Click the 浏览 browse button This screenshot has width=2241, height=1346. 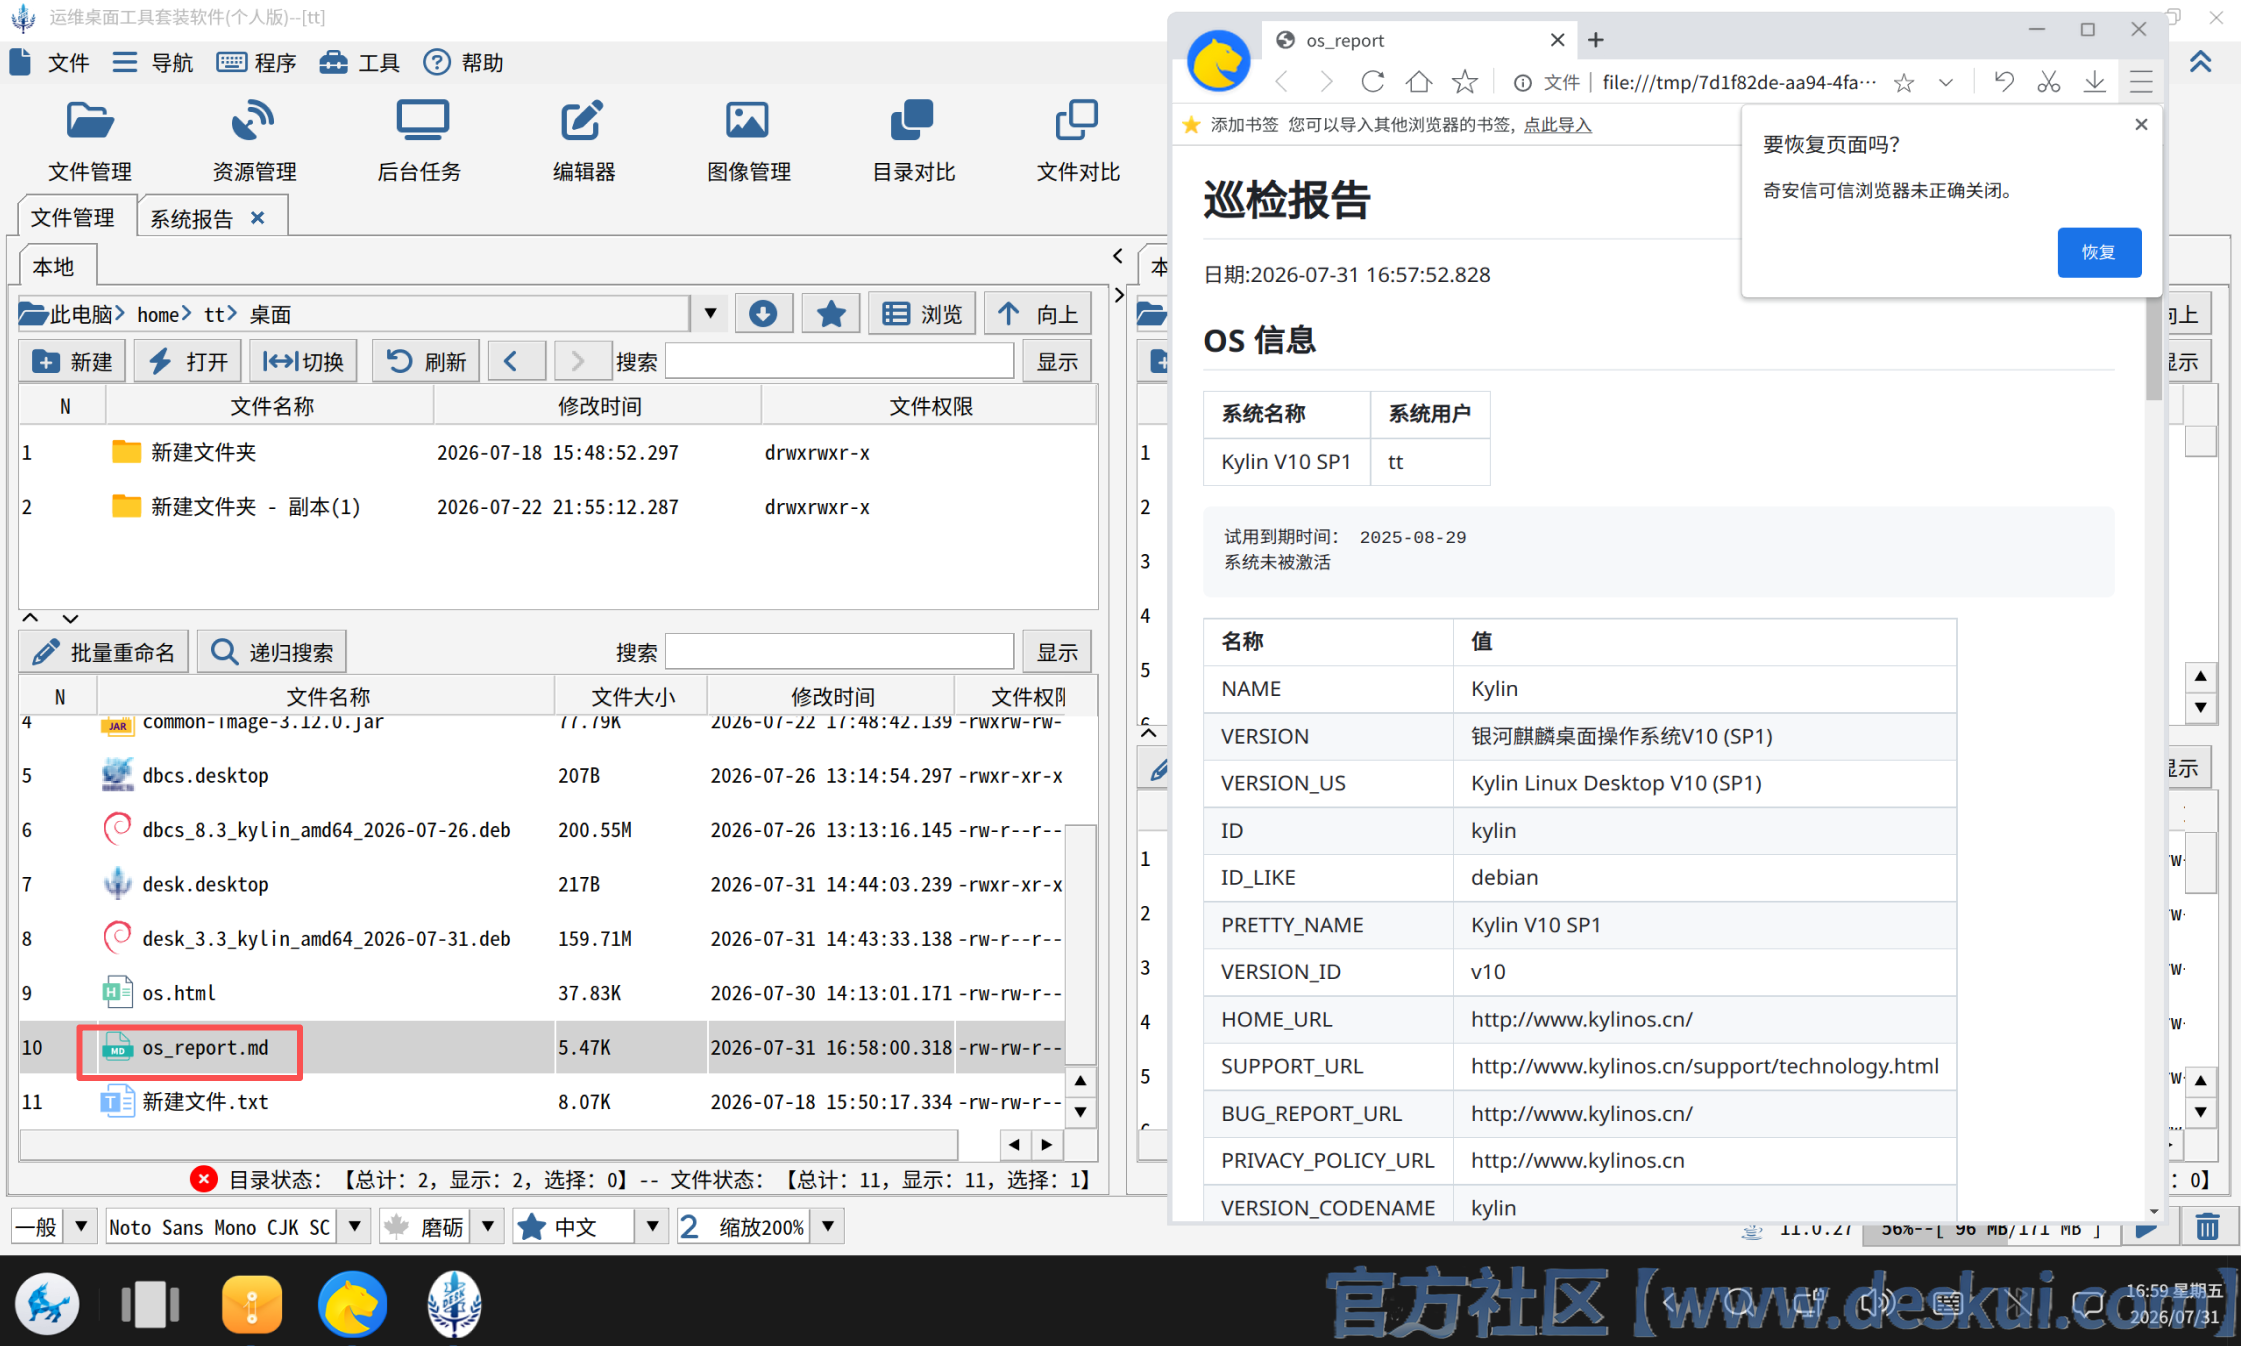click(922, 314)
